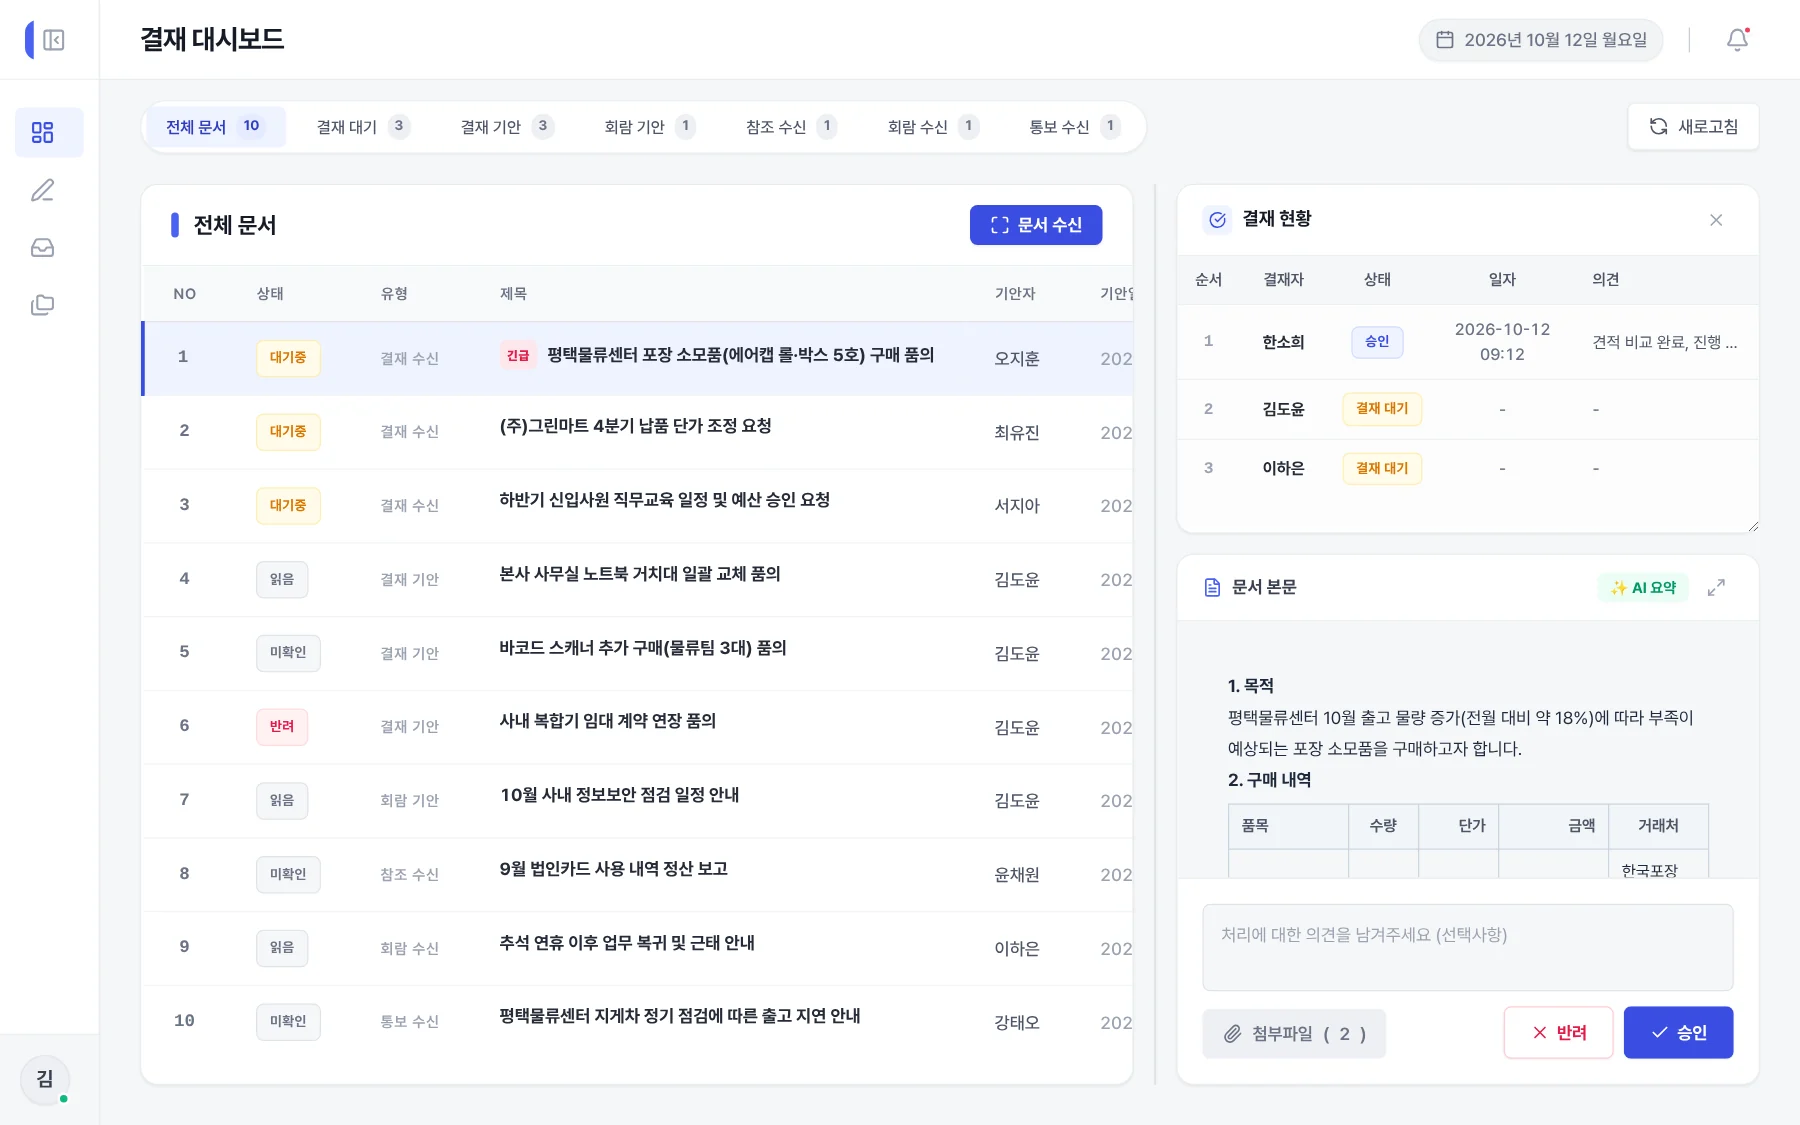
Task: Open the stacked documents icon in sidebar
Action: tap(43, 305)
